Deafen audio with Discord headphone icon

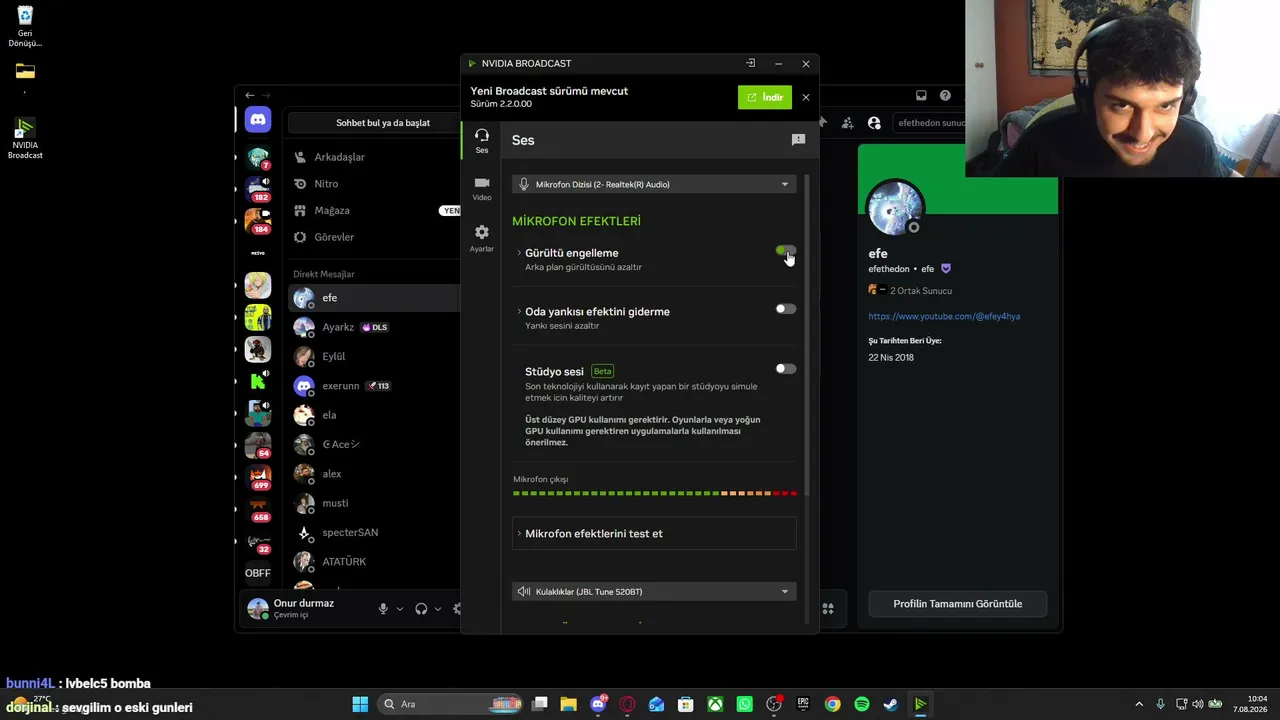(x=421, y=608)
